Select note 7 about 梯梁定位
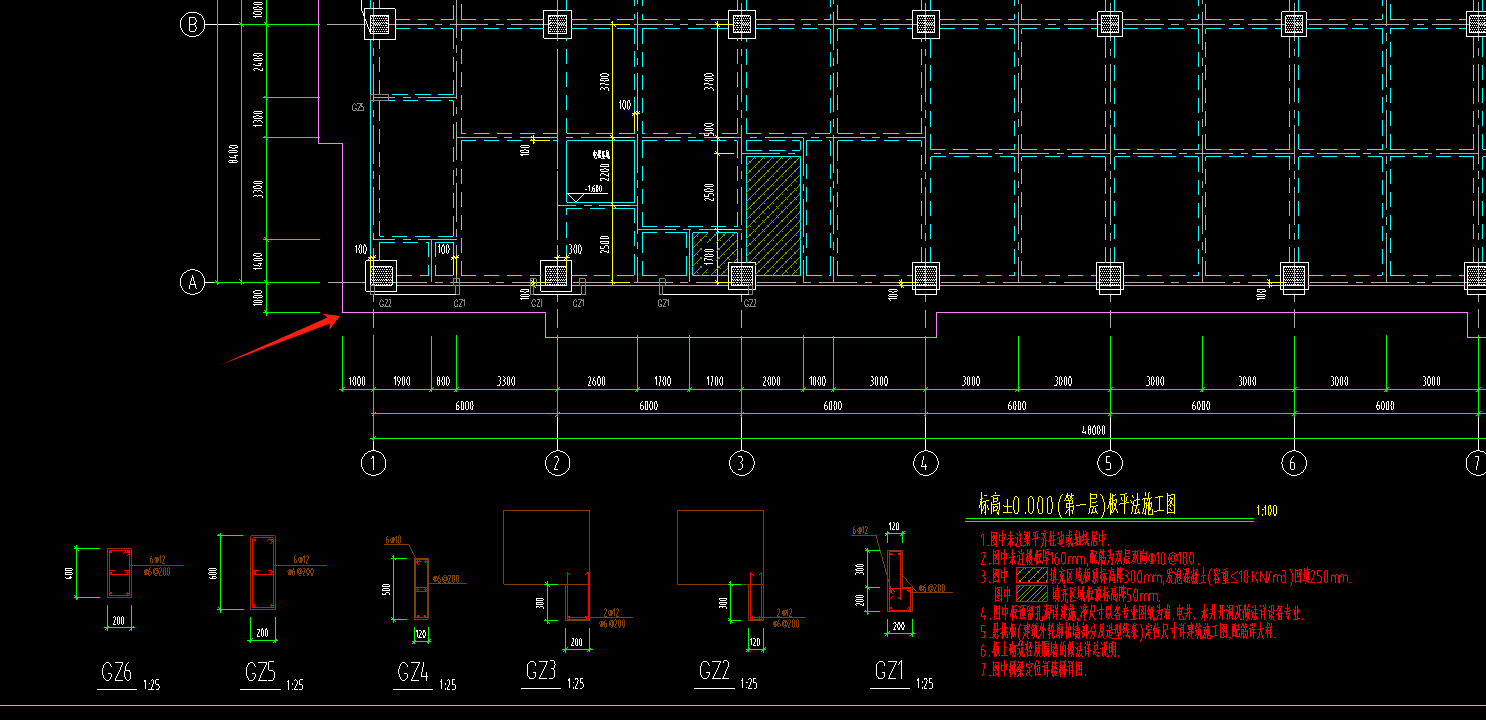The image size is (1486, 720). [x=1034, y=669]
